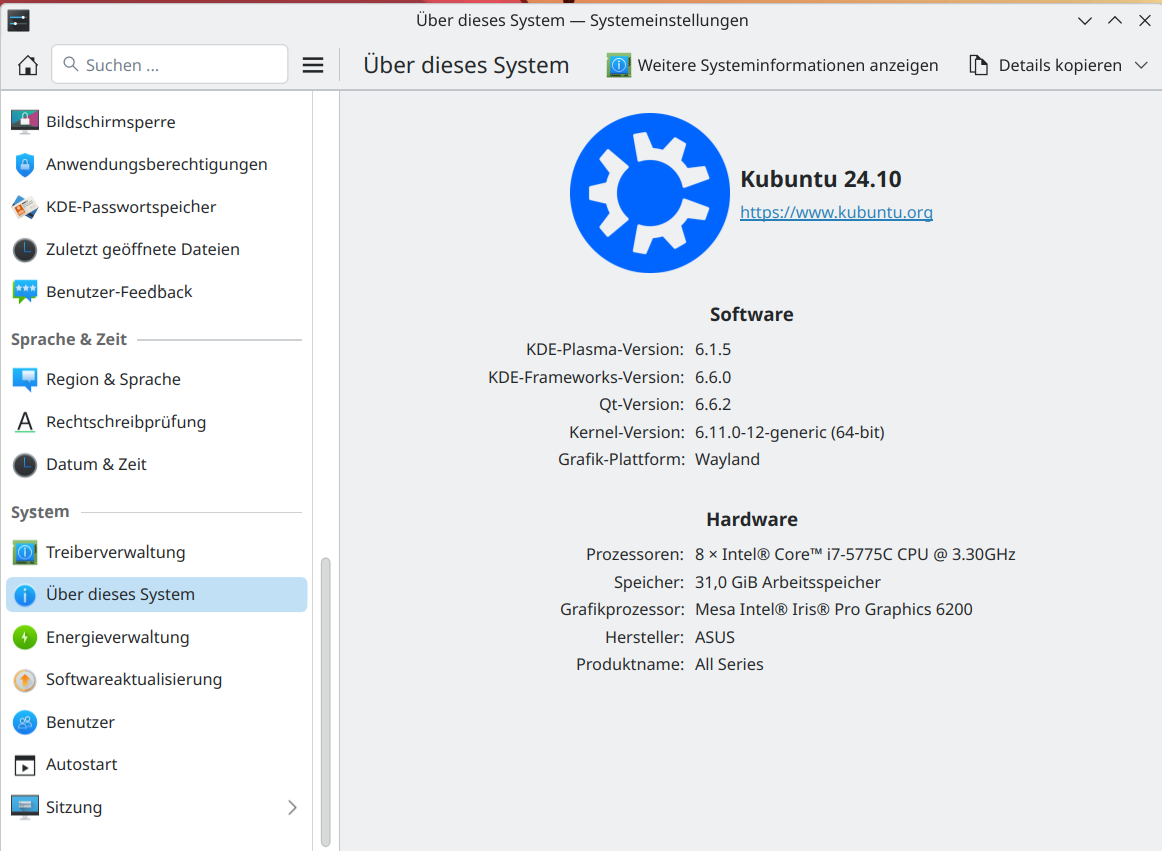Click the Anwendungsberechtigungen shield icon

[x=24, y=165]
